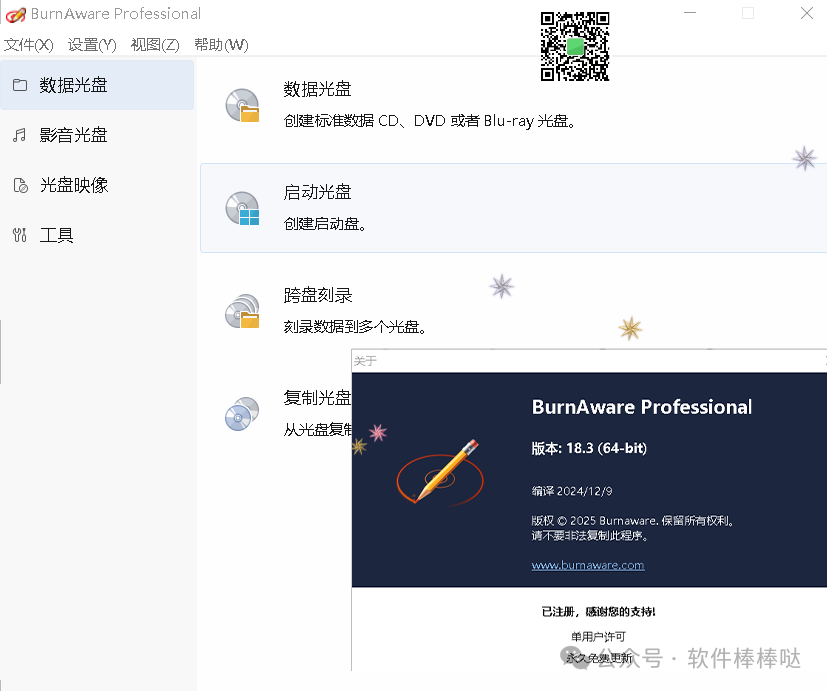Select 光盘映像 sidebar category
Viewport: 827px width, 691px height.
pyautogui.click(x=97, y=185)
